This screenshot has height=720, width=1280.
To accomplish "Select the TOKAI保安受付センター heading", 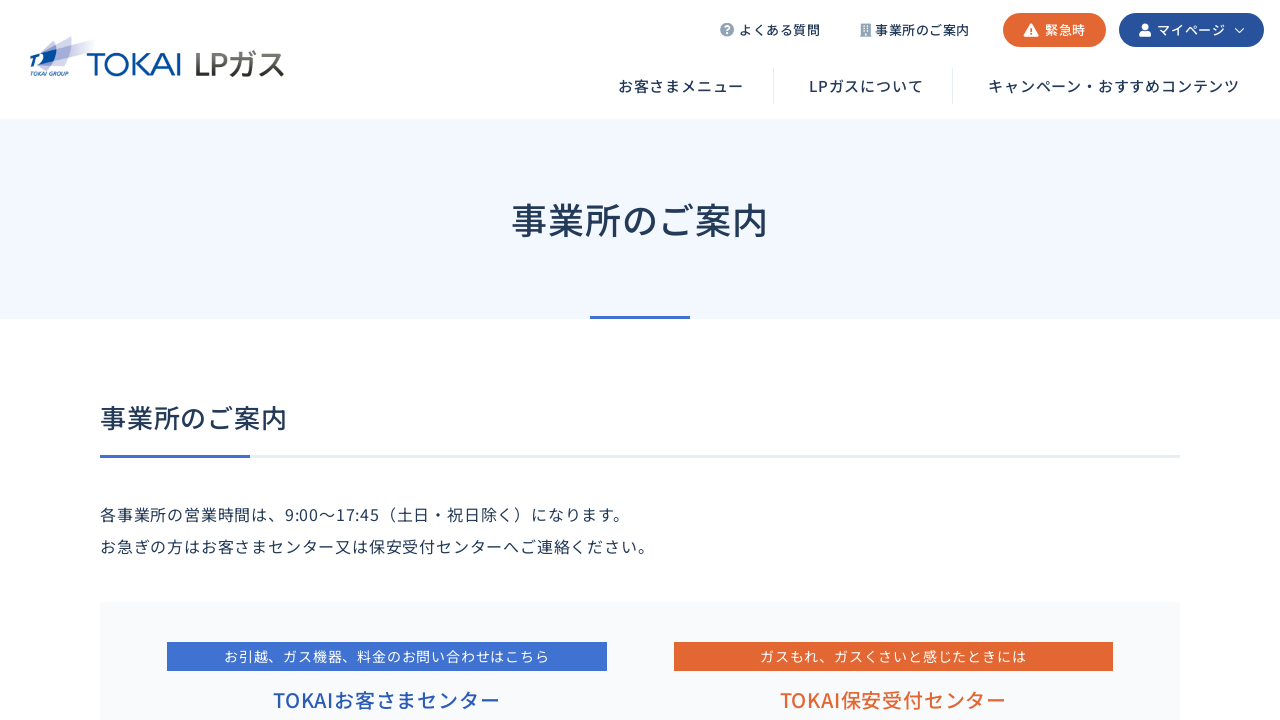I will coord(893,700).
